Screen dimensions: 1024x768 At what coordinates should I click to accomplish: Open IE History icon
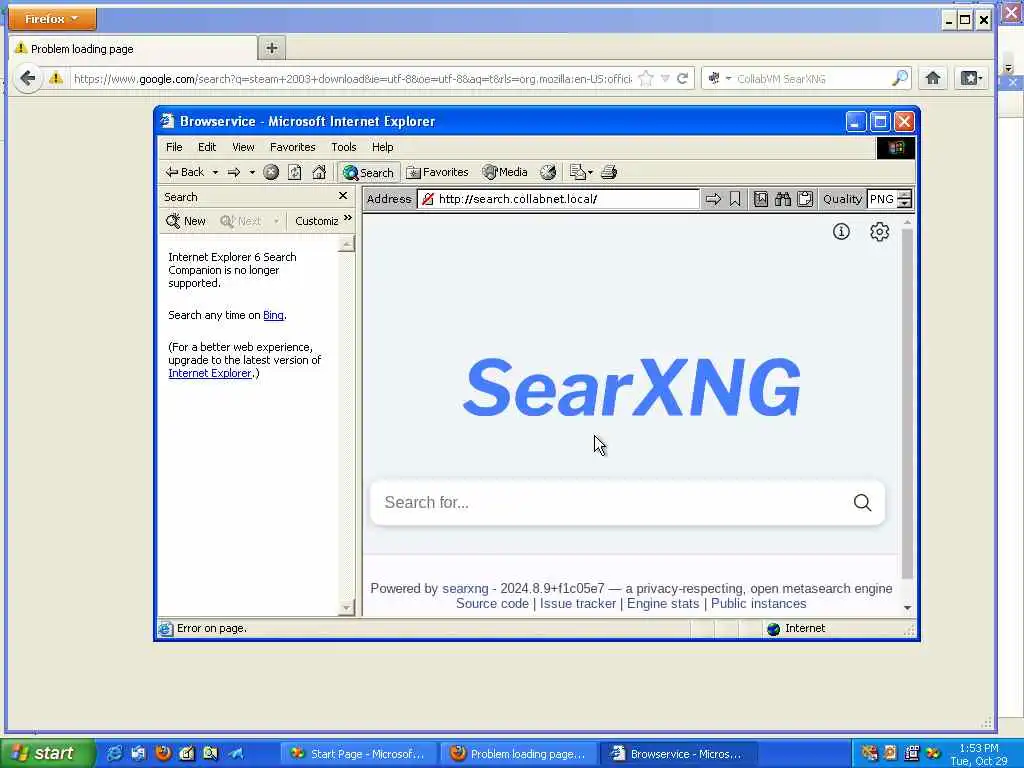548,172
